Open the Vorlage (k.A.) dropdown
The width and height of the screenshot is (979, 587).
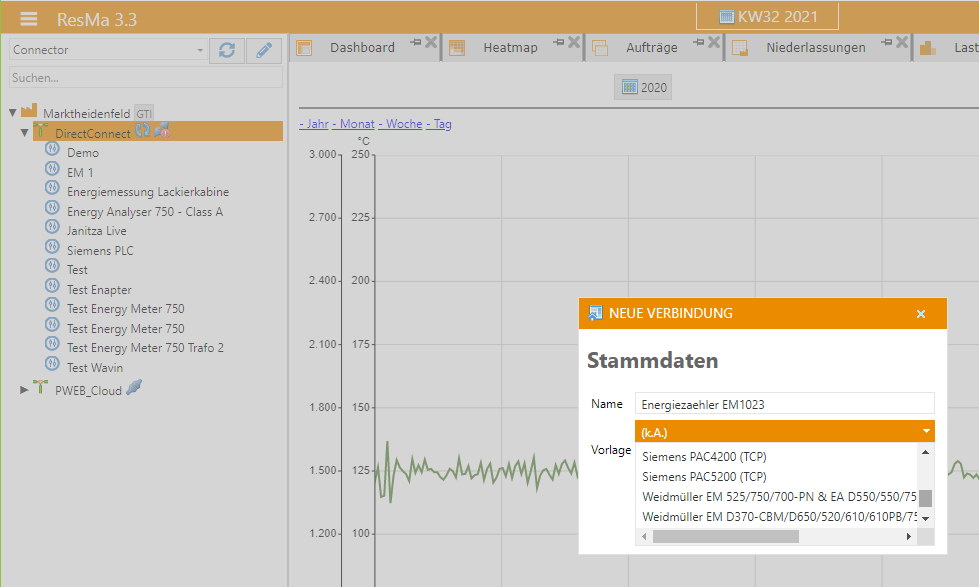pyautogui.click(x=784, y=432)
